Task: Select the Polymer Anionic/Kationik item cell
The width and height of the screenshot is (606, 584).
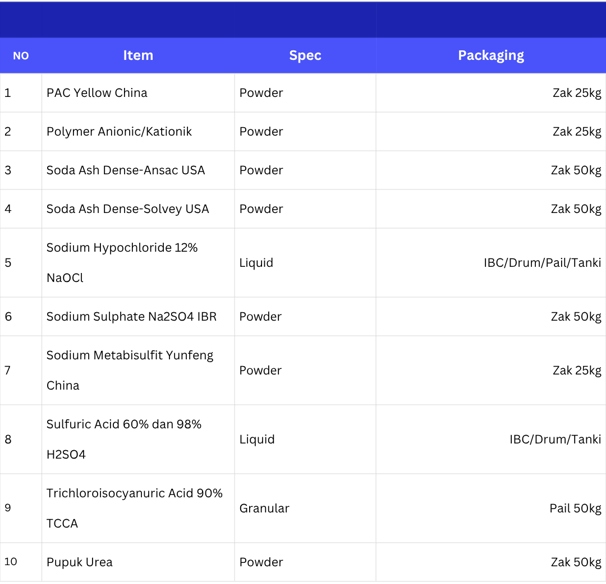Action: [138, 131]
